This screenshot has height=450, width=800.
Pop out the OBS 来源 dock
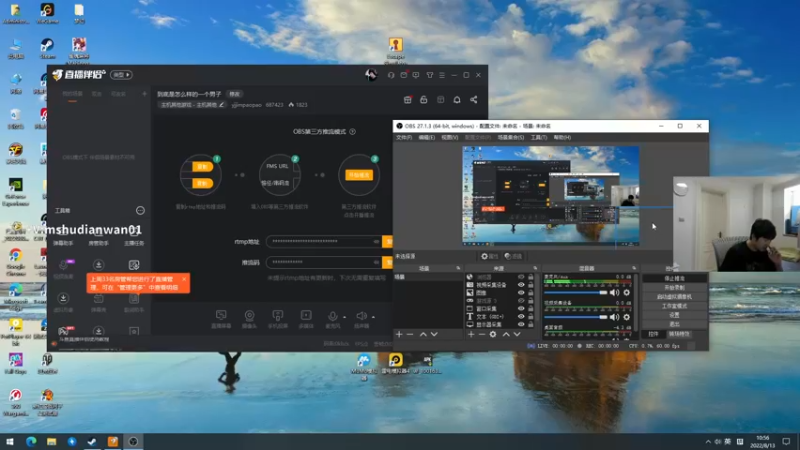pos(535,268)
